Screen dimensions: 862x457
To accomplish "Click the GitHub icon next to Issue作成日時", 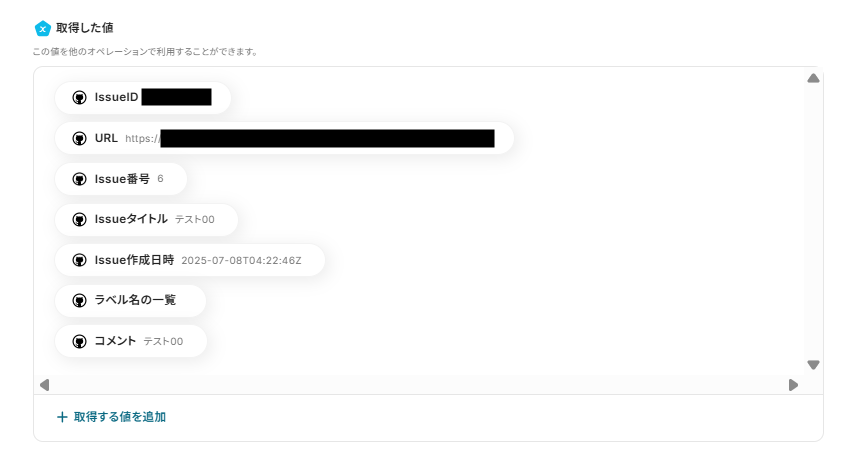I will click(80, 260).
